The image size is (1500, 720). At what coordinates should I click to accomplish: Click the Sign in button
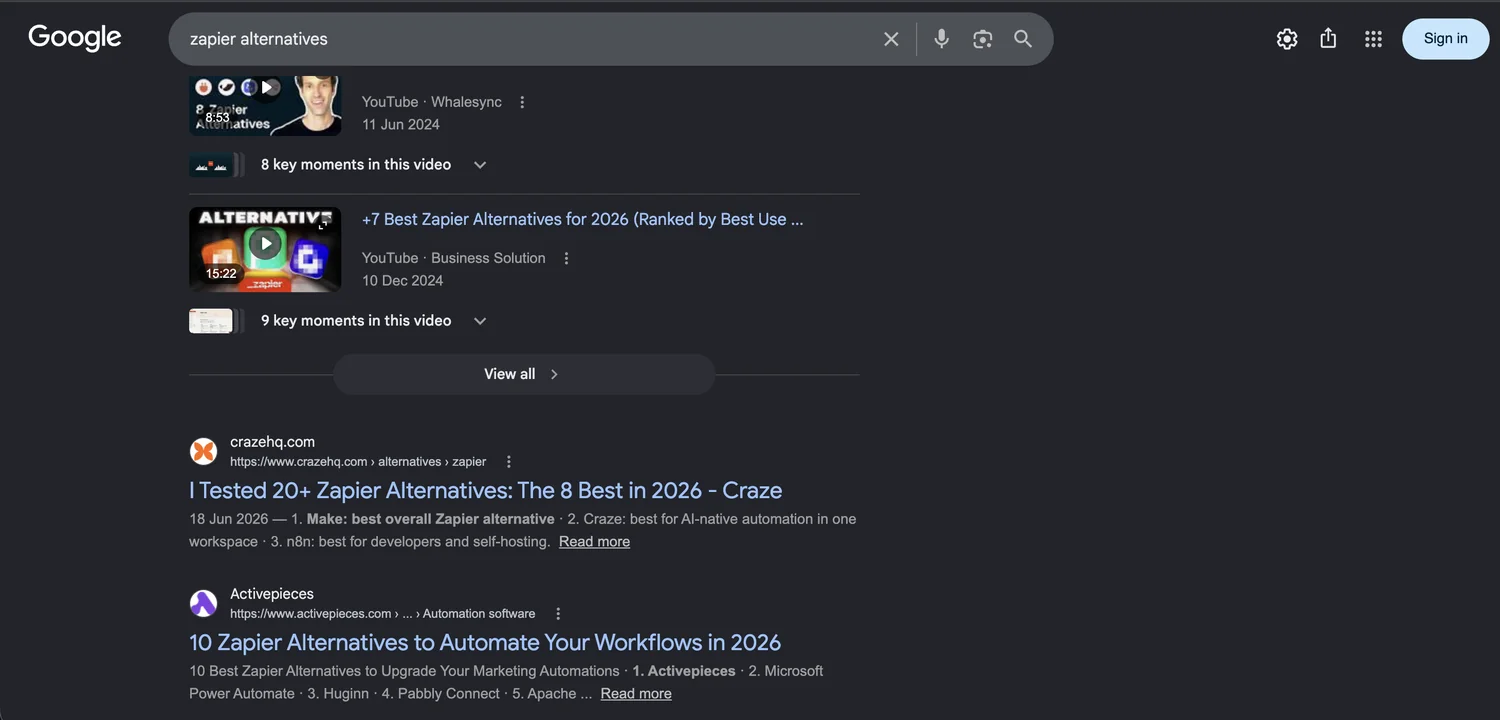click(1445, 39)
